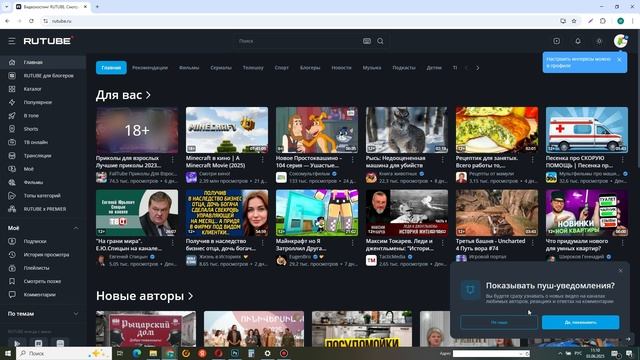Open RUTUBE x PREMIER in sidebar
Viewport: 640px width, 360px height.
(x=43, y=209)
